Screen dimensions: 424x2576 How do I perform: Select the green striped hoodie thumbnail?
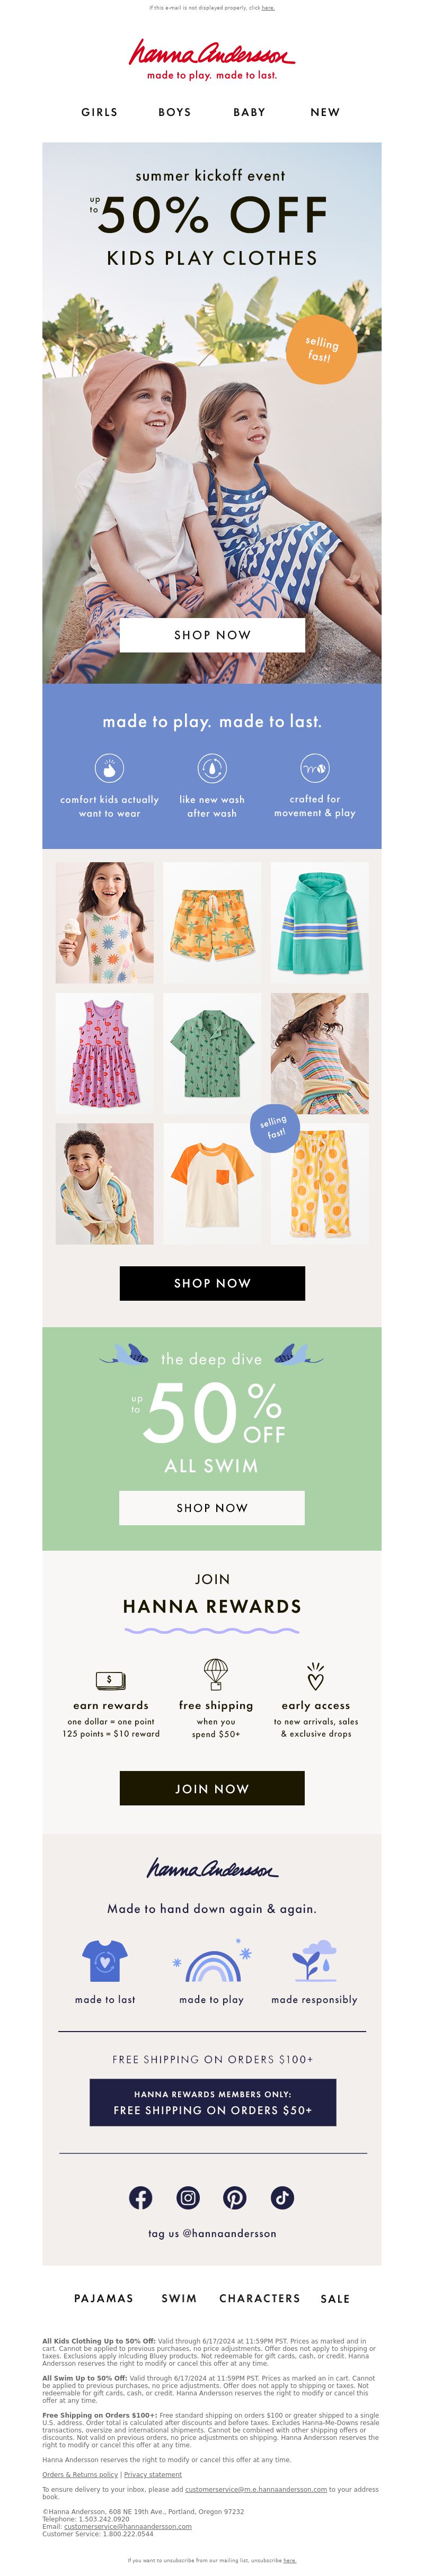click(320, 923)
